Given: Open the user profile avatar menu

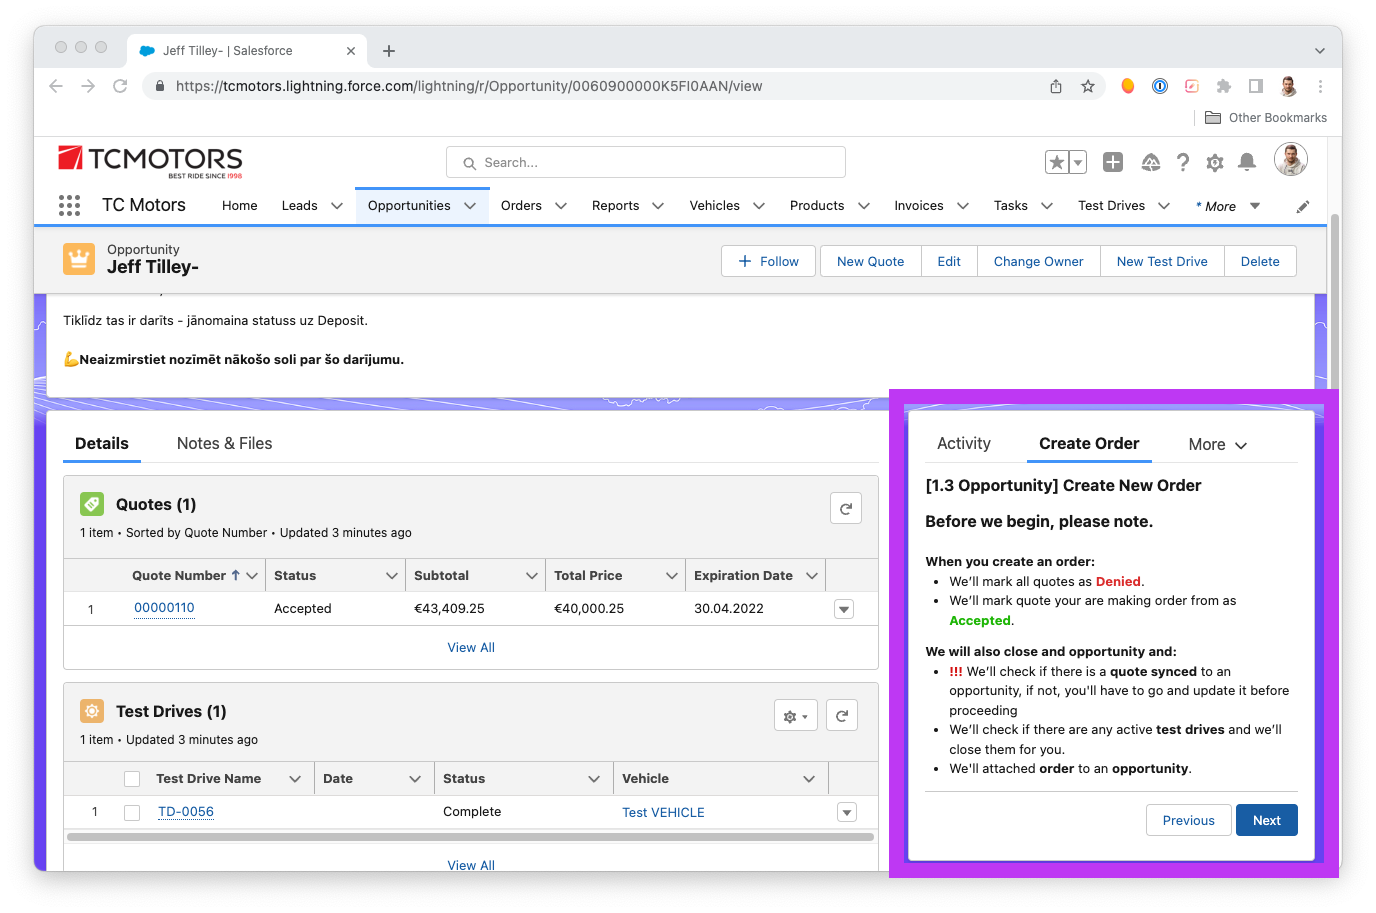Looking at the screenshot, I should 1291,159.
